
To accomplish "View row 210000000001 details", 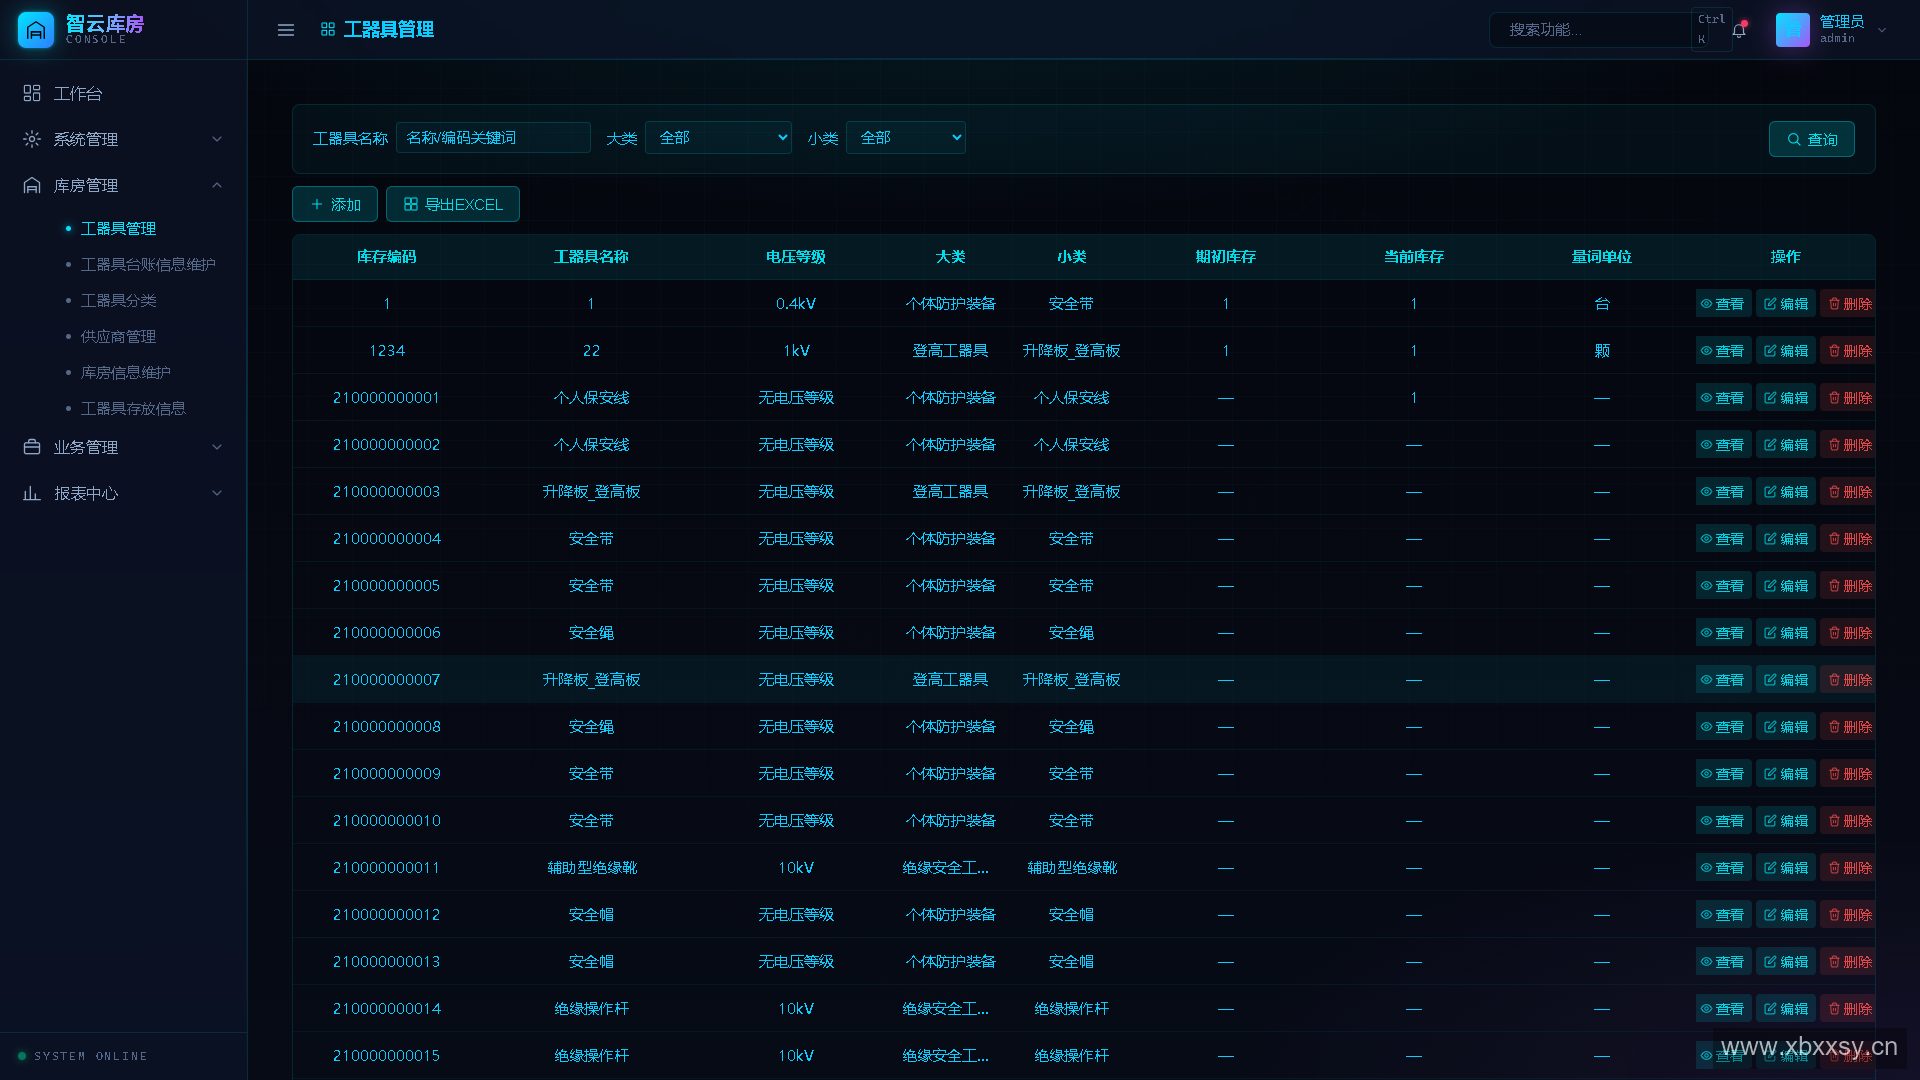I will (x=1723, y=398).
